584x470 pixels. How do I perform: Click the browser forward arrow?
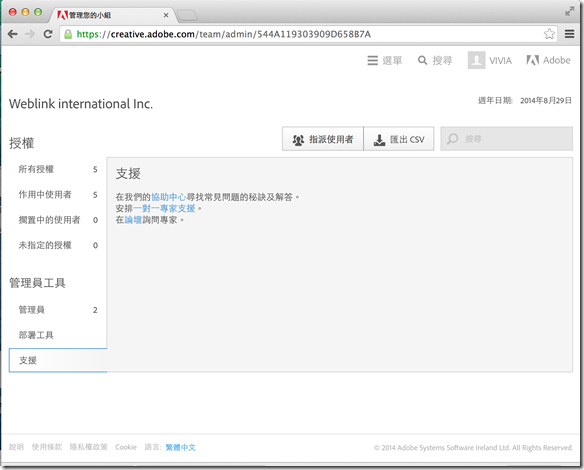[x=30, y=34]
